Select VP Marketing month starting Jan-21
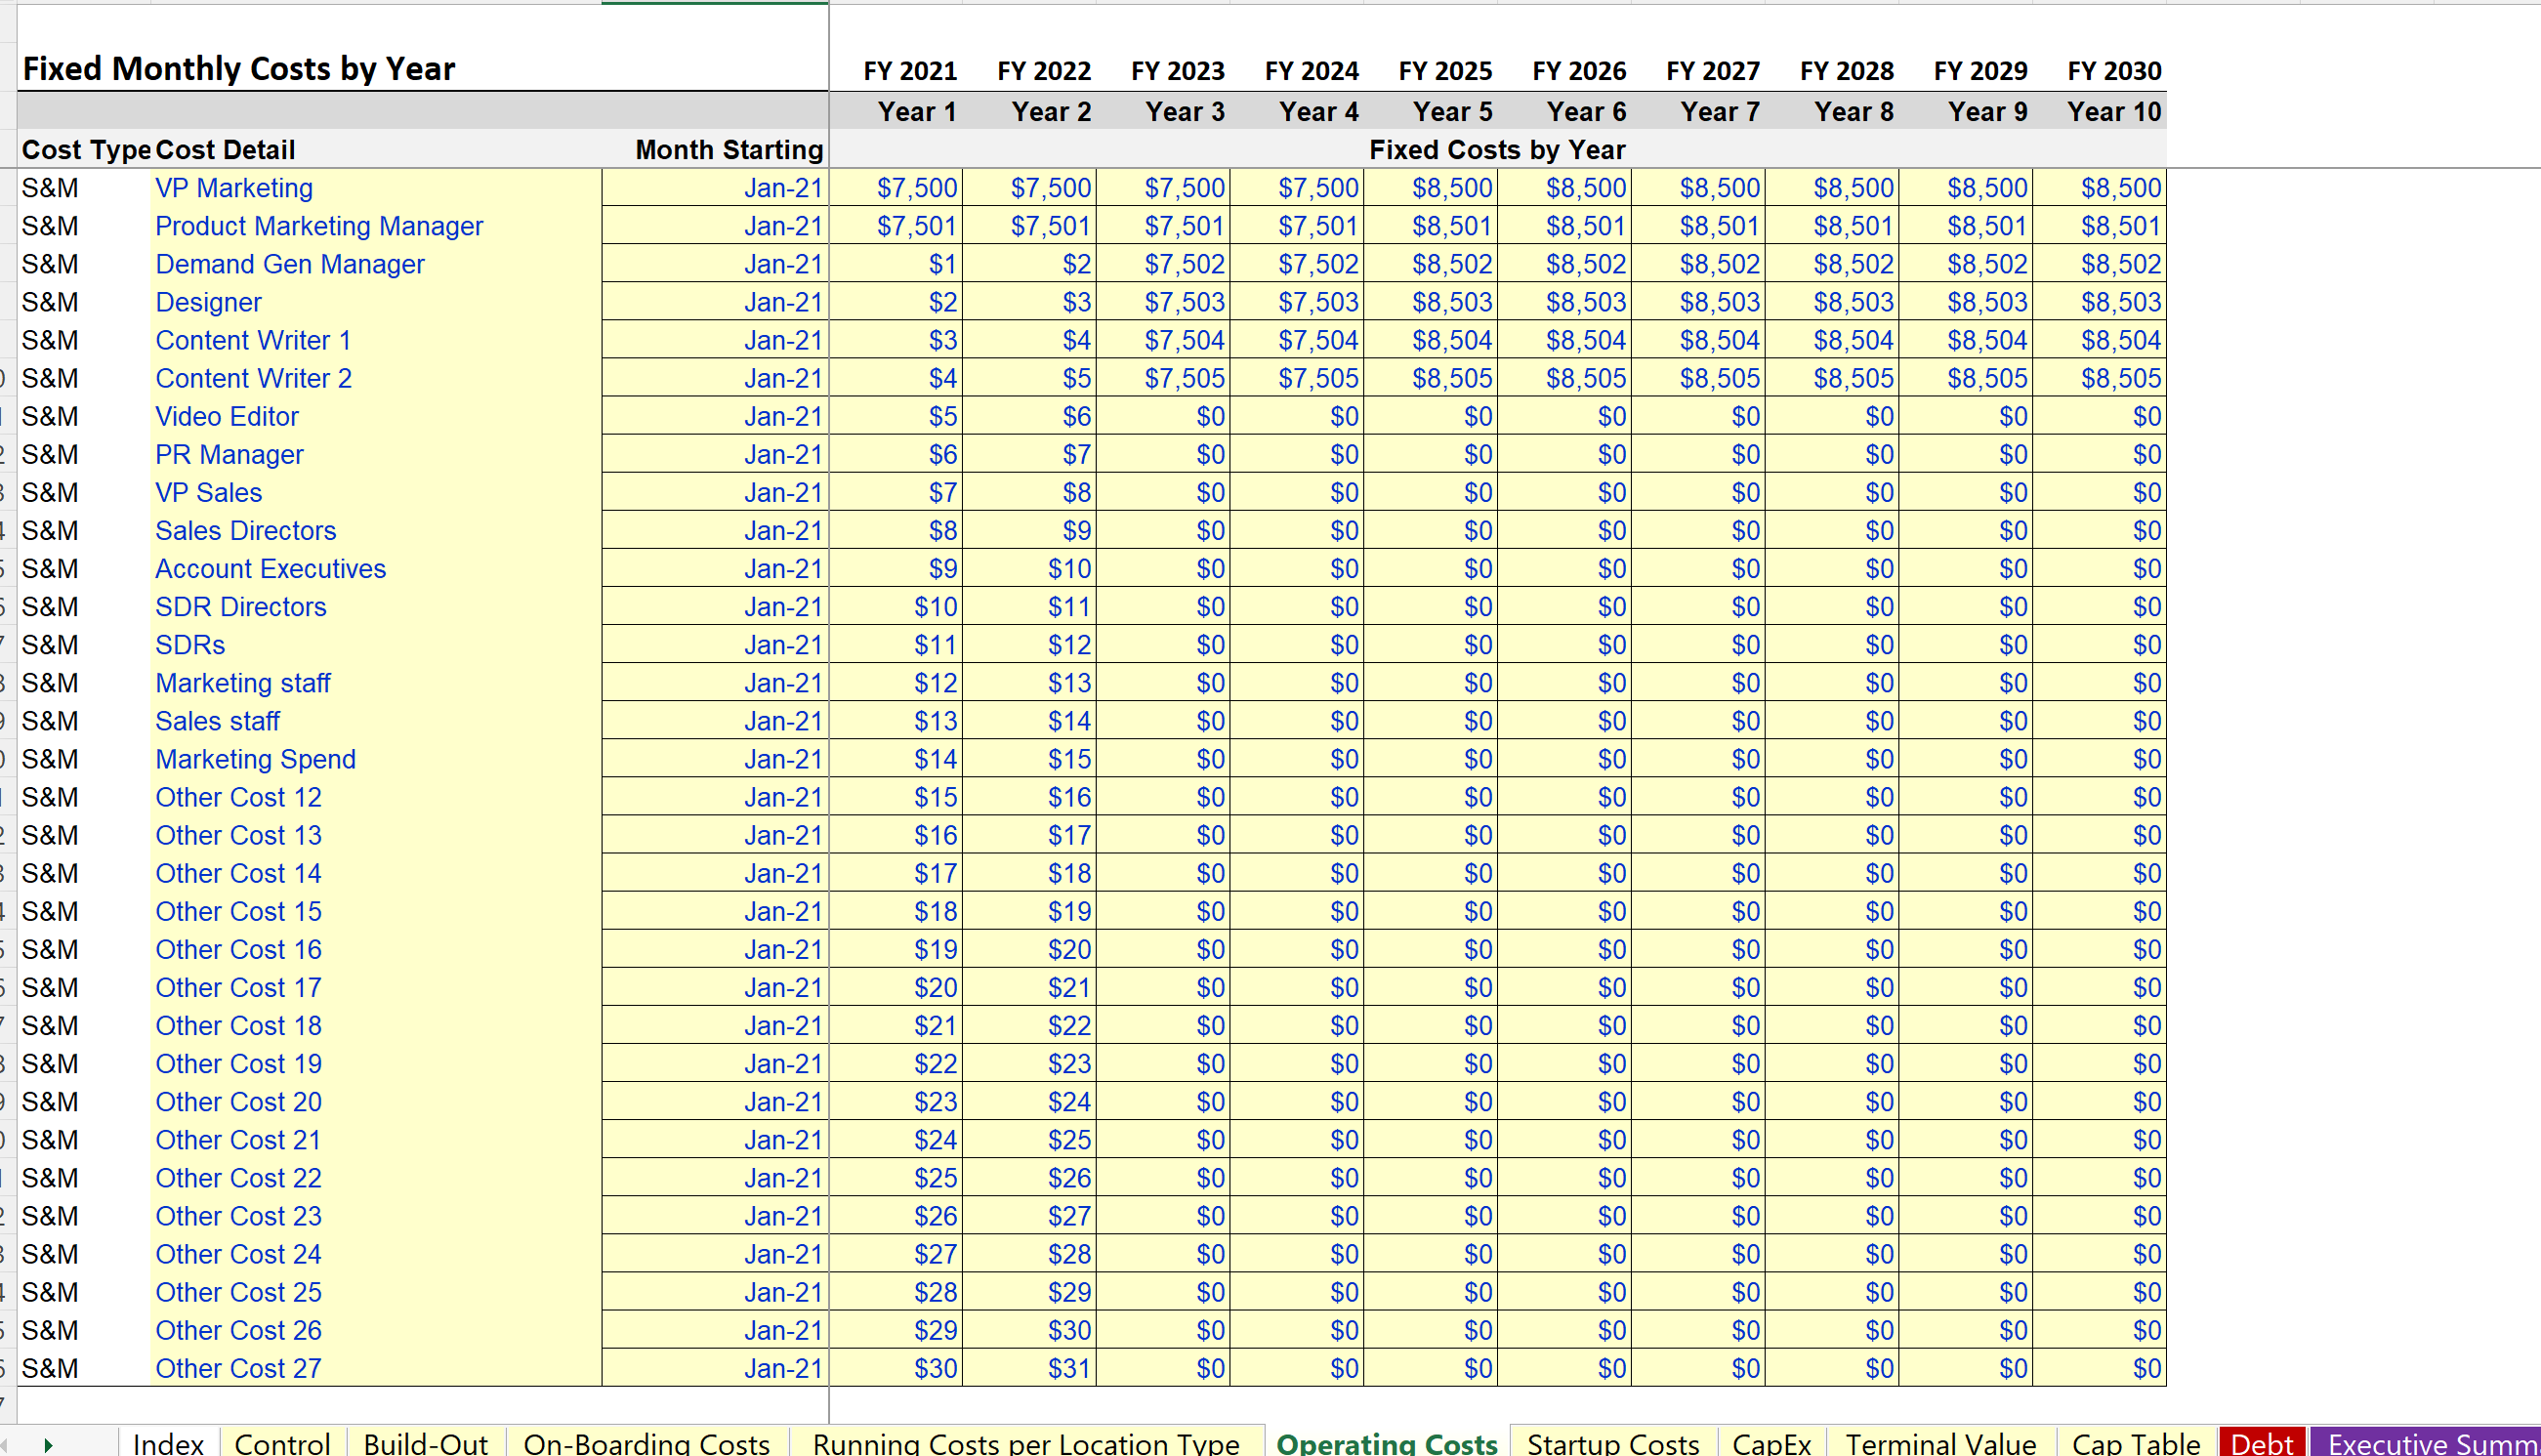The height and width of the screenshot is (1456, 2541). 716,188
